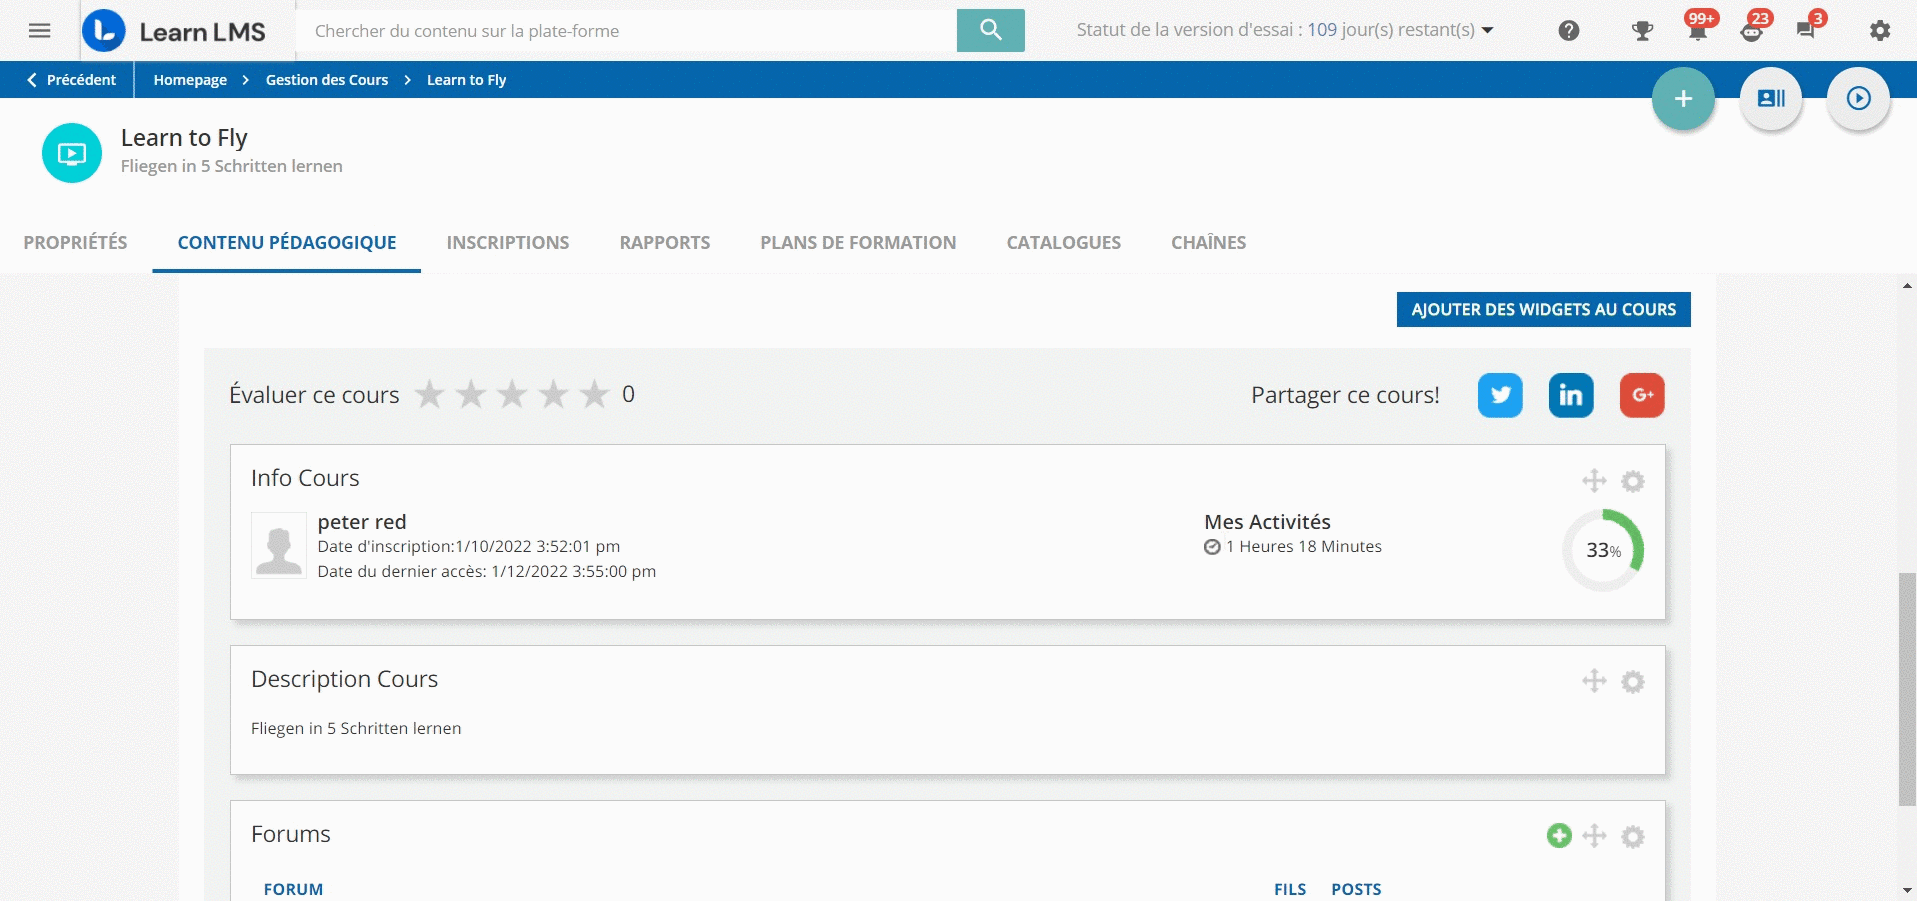This screenshot has height=901, width=1917.
Task: Switch to the INSCRIPTIONS tab
Action: [x=507, y=242]
